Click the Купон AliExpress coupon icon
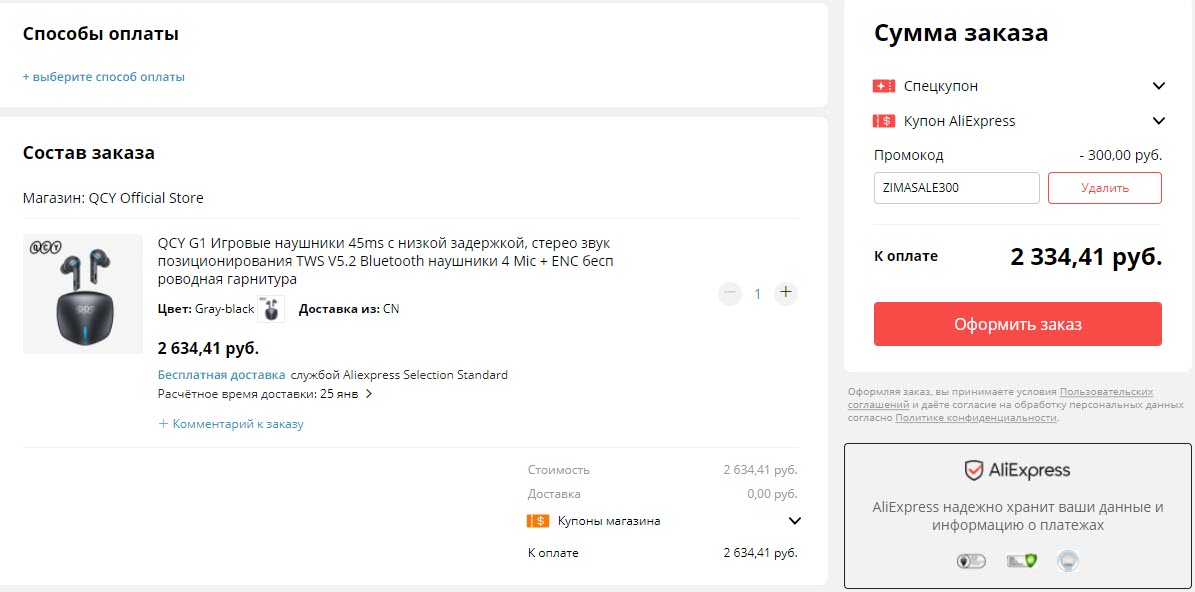1195x592 pixels. [x=883, y=121]
